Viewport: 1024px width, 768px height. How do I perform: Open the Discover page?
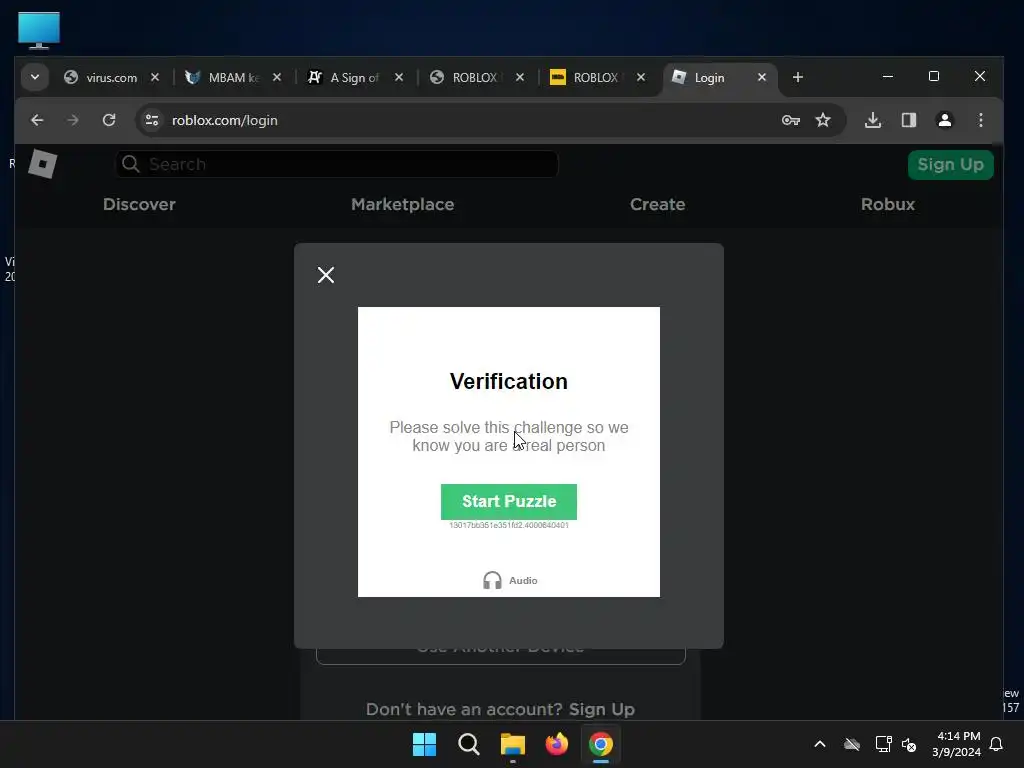[x=139, y=204]
